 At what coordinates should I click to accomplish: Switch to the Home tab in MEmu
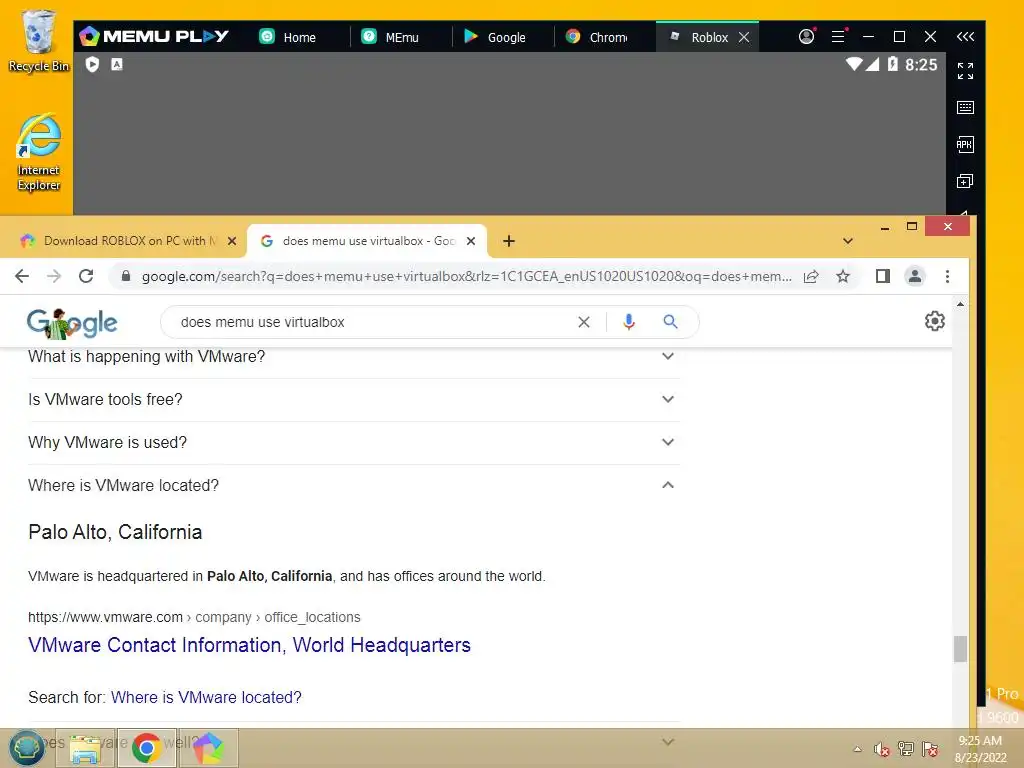287,37
